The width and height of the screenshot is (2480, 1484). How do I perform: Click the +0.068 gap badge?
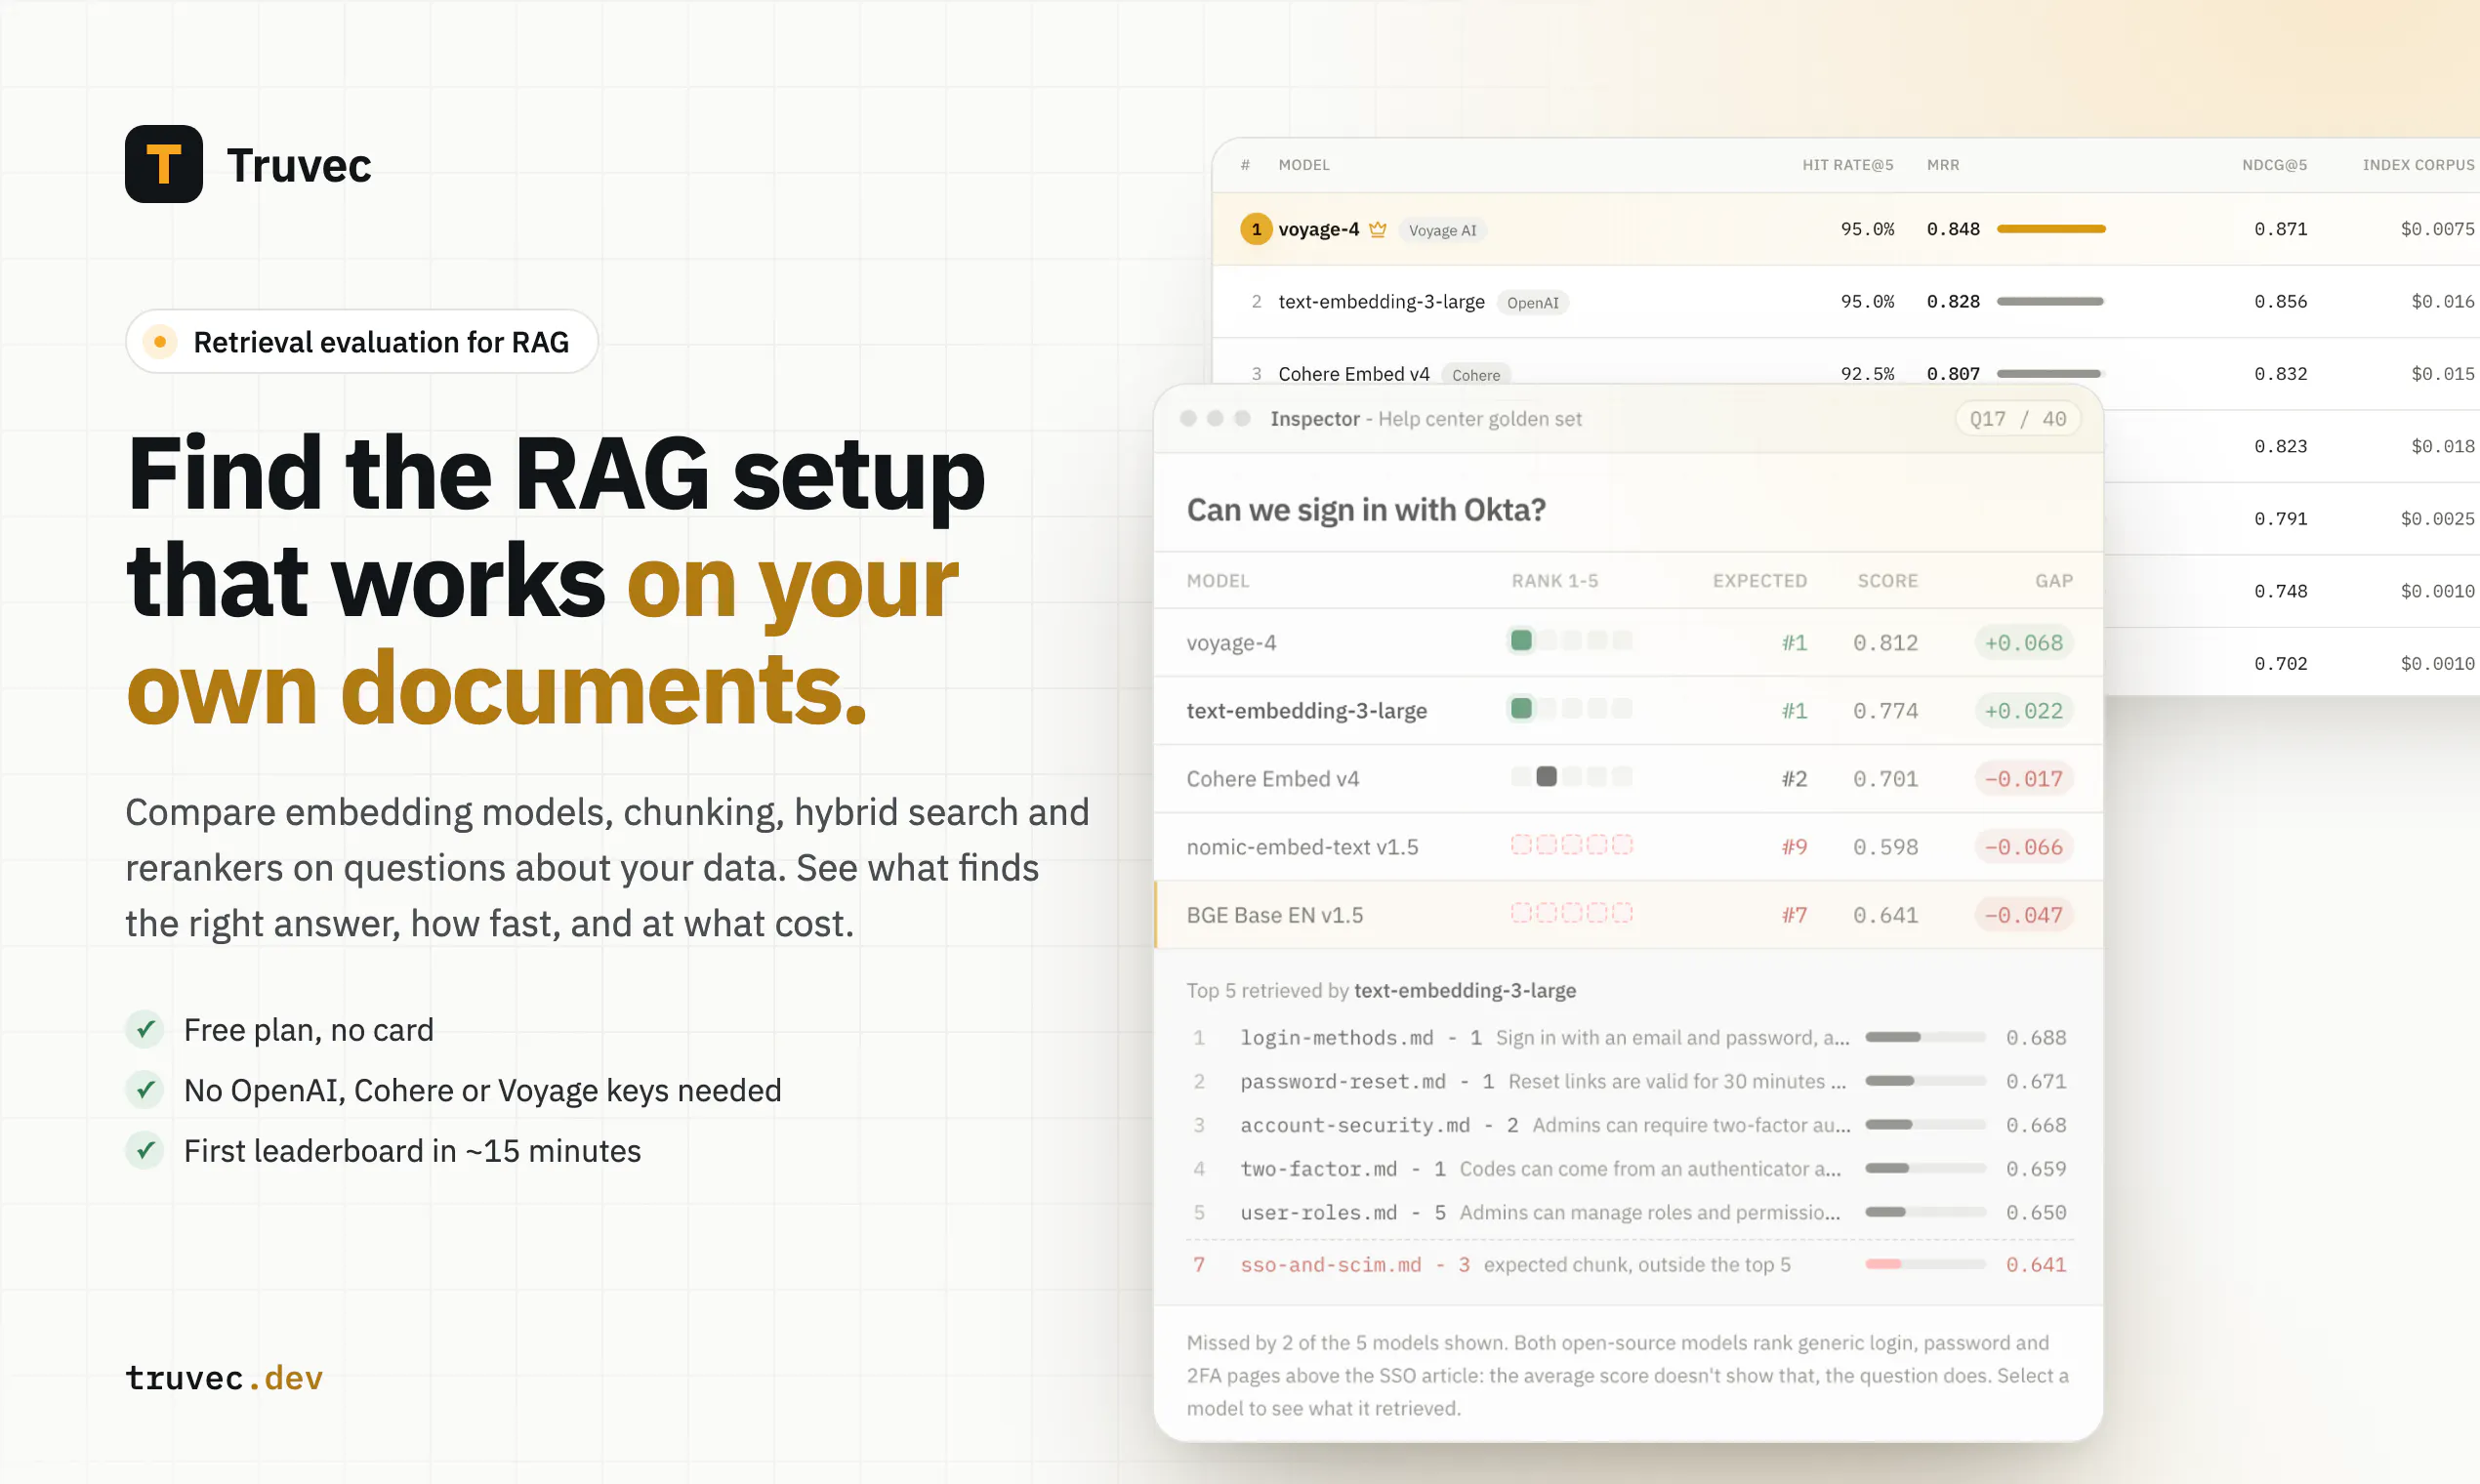click(x=2023, y=642)
